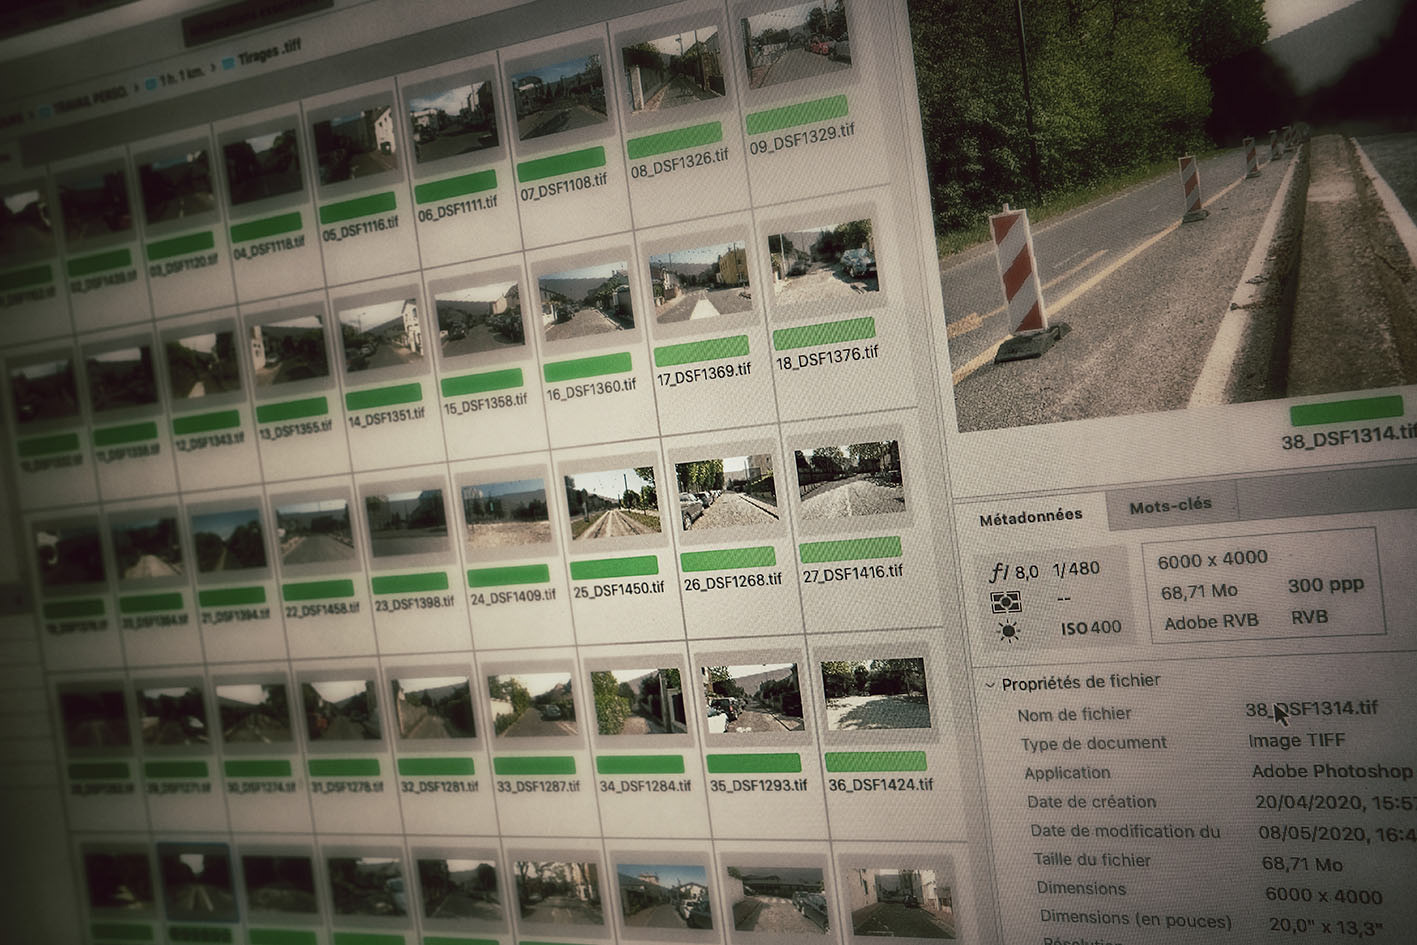Screen dimensions: 1417x945
Task: Click the ISO 400 value
Action: click(x=1091, y=628)
